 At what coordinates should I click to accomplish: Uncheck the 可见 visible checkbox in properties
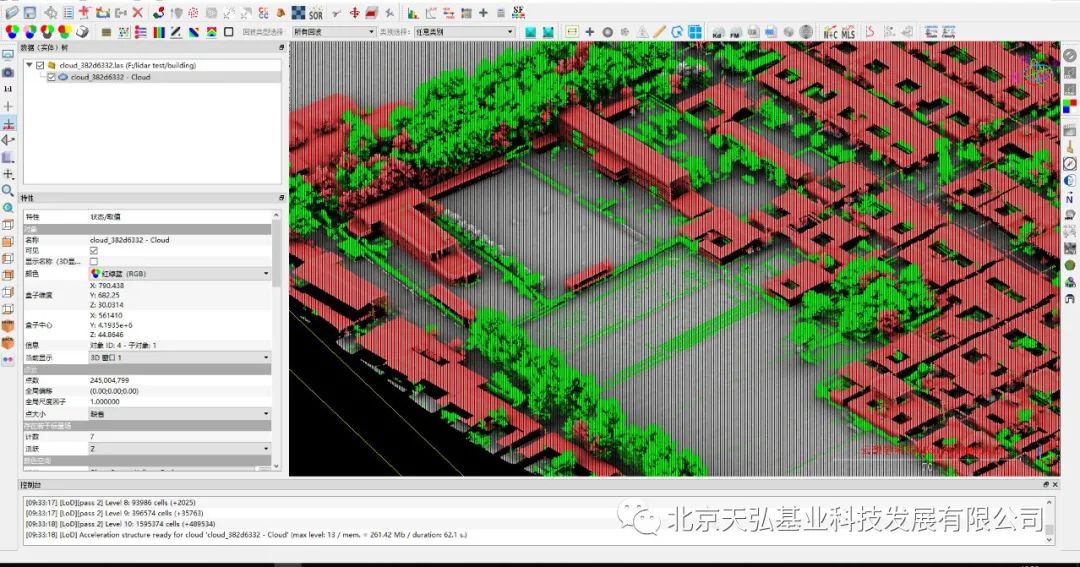click(x=94, y=251)
